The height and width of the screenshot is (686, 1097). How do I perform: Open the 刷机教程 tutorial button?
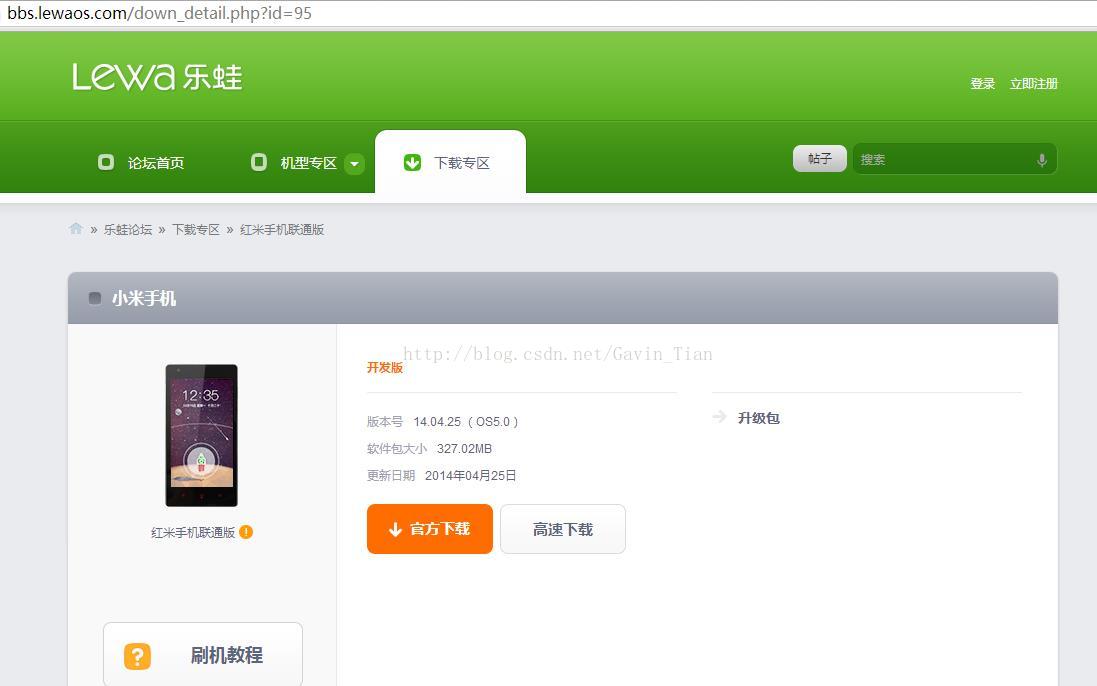pos(203,655)
